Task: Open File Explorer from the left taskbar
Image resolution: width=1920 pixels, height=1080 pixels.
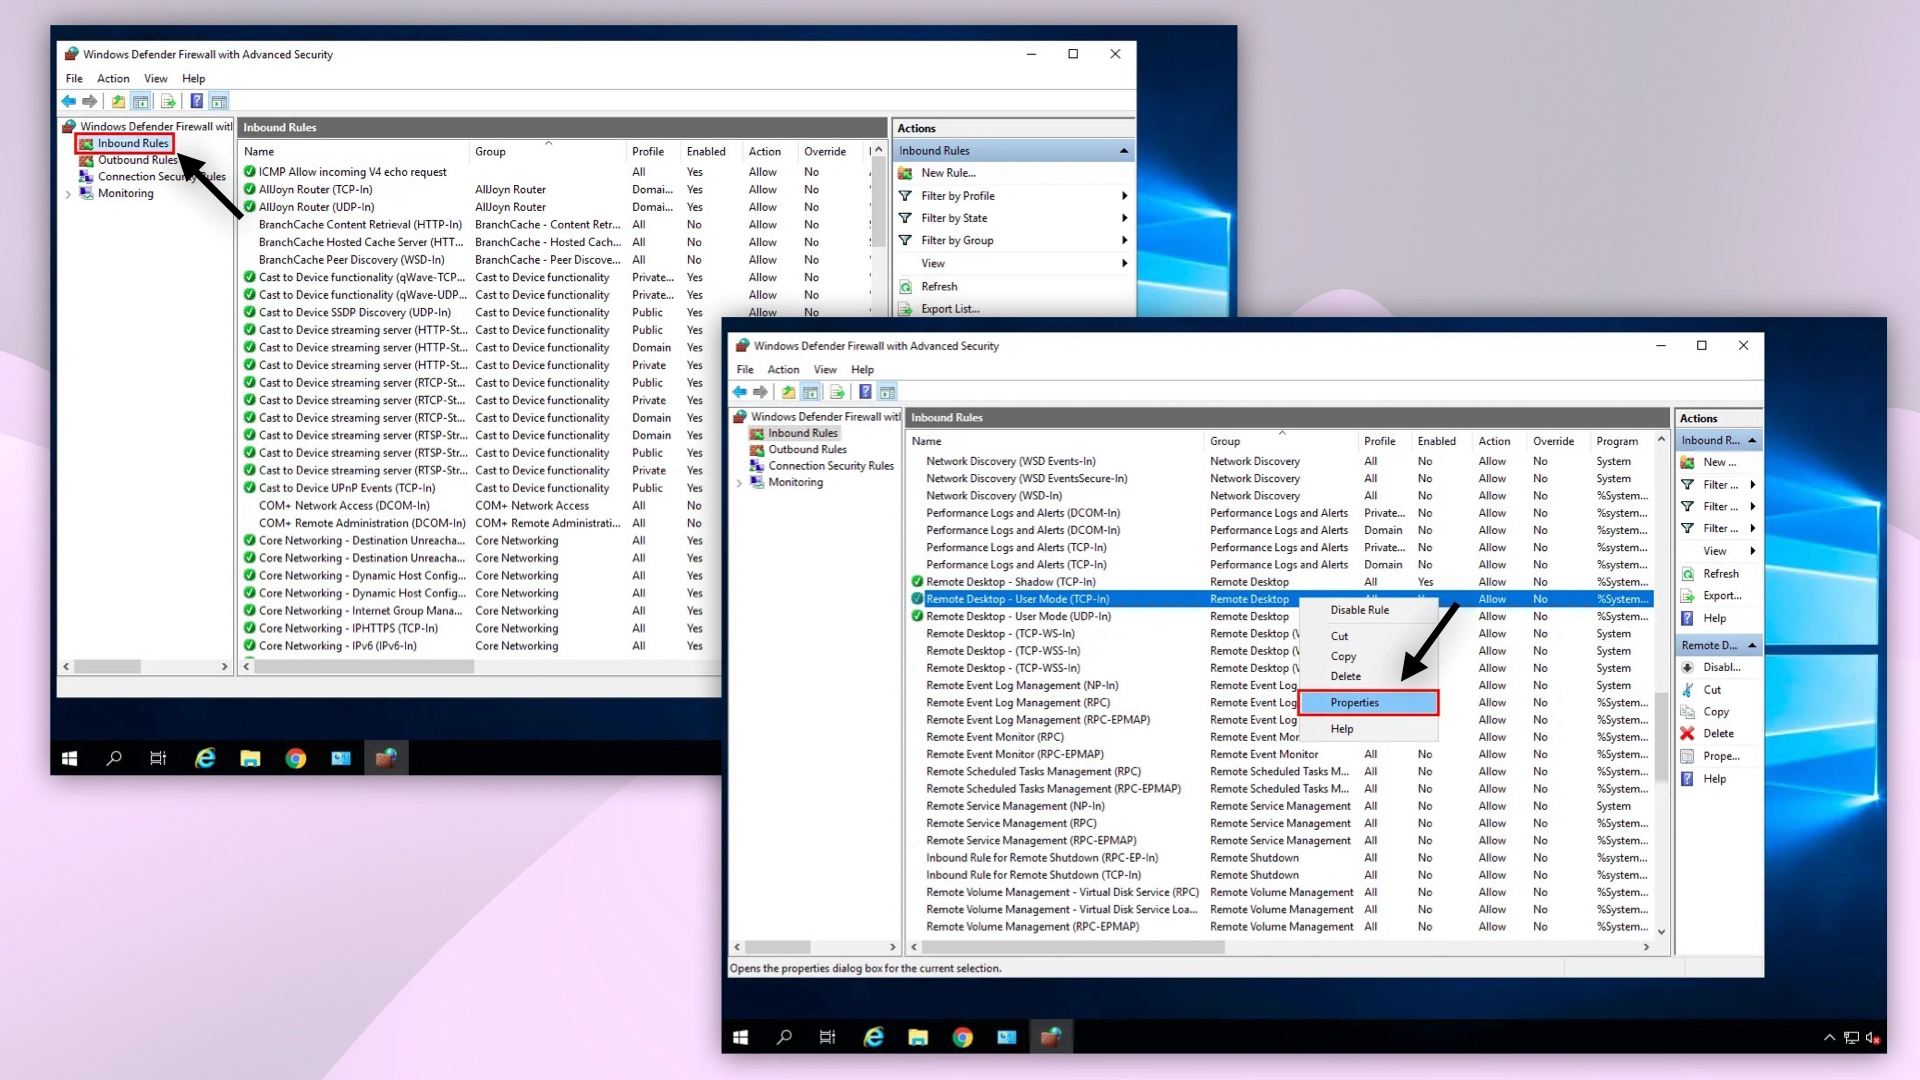Action: point(250,758)
